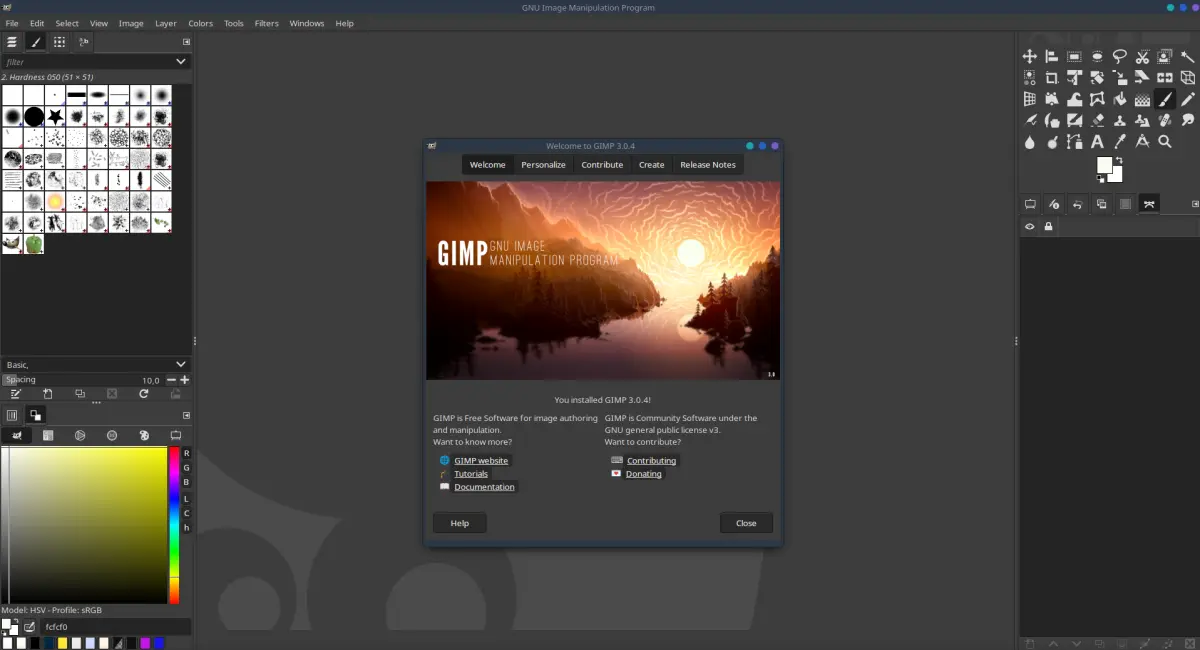The width and height of the screenshot is (1200, 650).
Task: Click the rainbow hue slider strip
Action: point(173,525)
